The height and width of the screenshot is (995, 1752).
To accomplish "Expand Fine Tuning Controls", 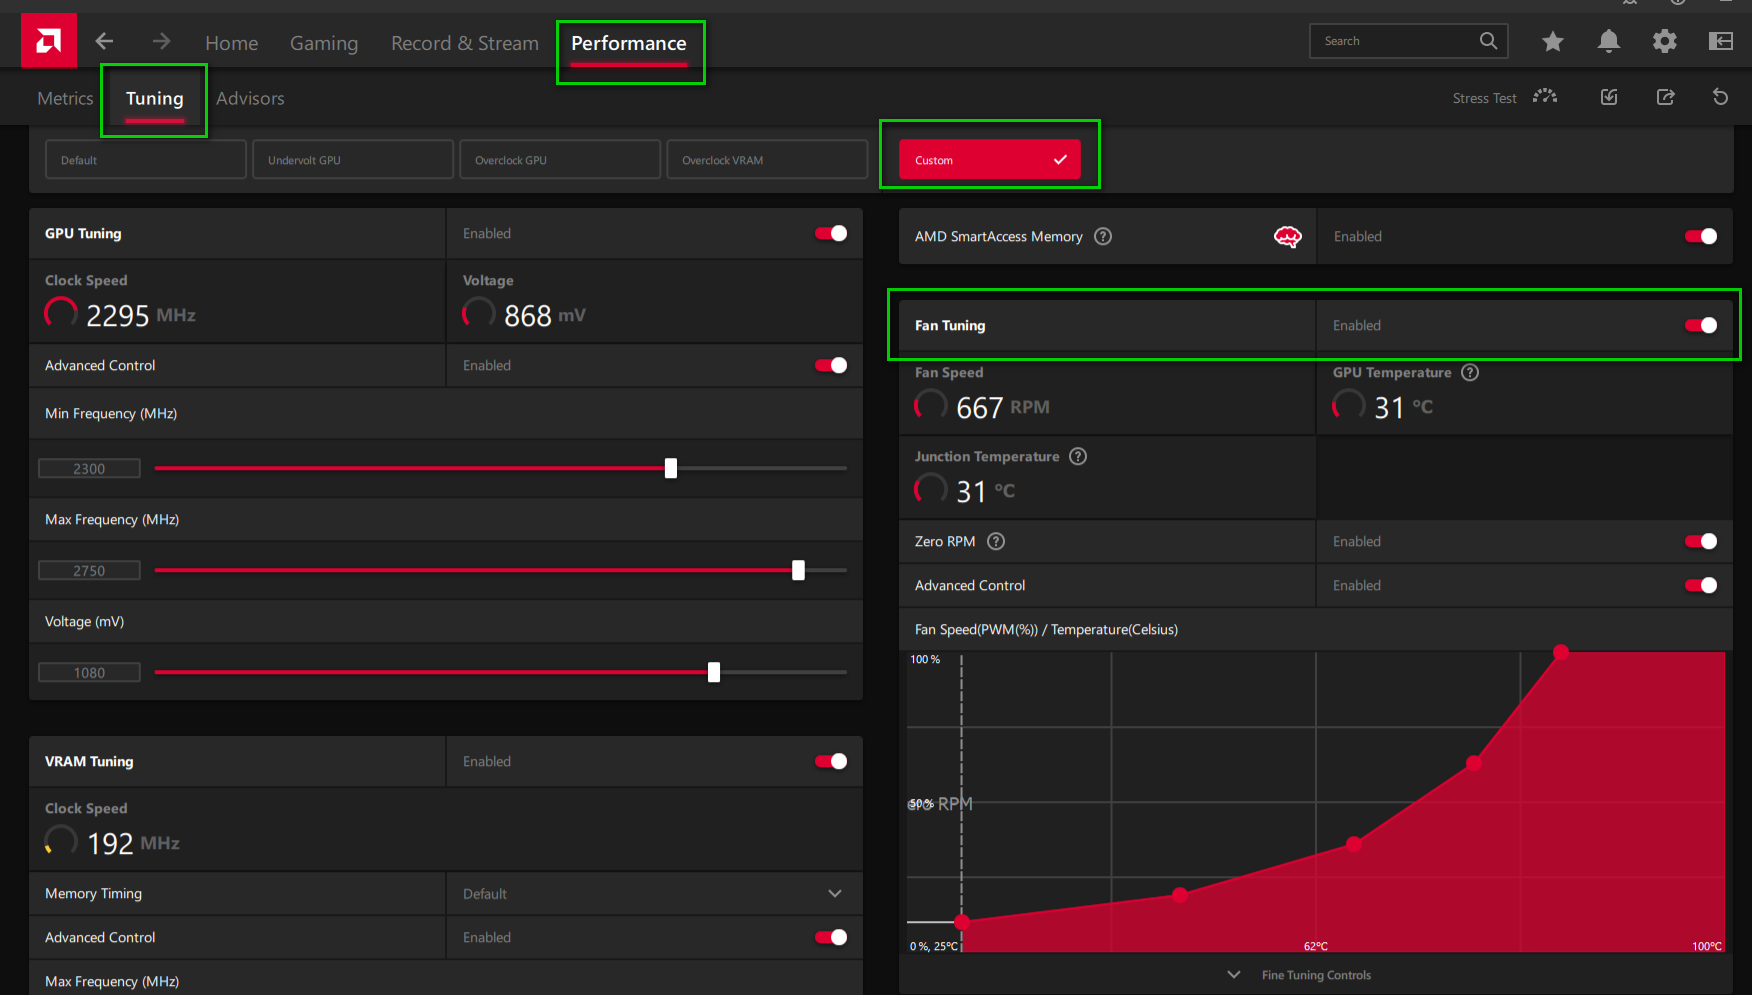I will pyautogui.click(x=1302, y=975).
